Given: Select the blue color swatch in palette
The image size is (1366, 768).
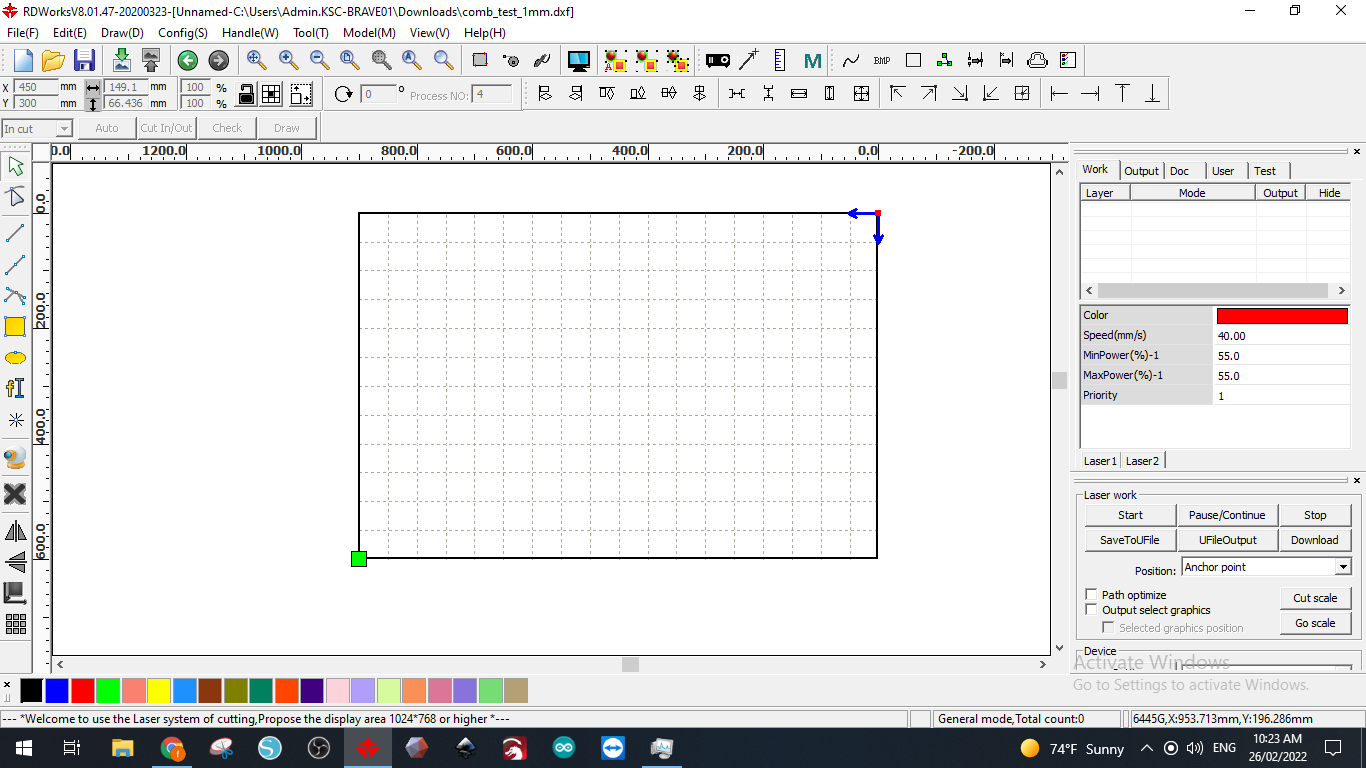Looking at the screenshot, I should click(x=57, y=690).
